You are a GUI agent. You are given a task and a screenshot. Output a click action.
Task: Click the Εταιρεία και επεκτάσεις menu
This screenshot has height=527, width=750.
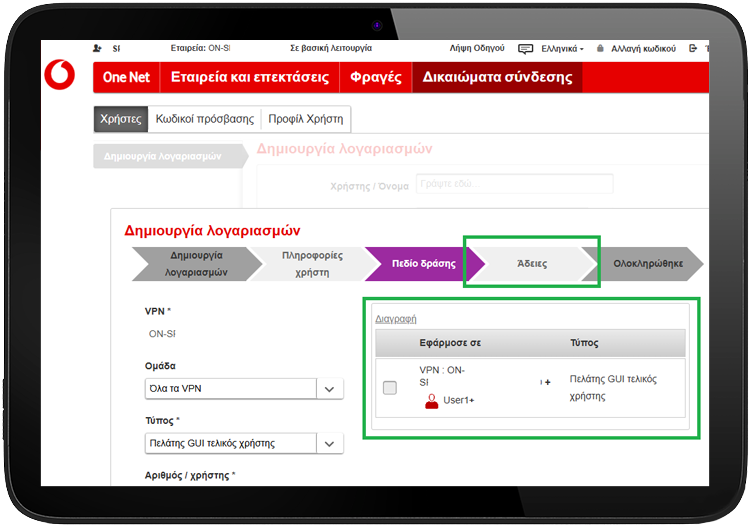click(x=250, y=77)
